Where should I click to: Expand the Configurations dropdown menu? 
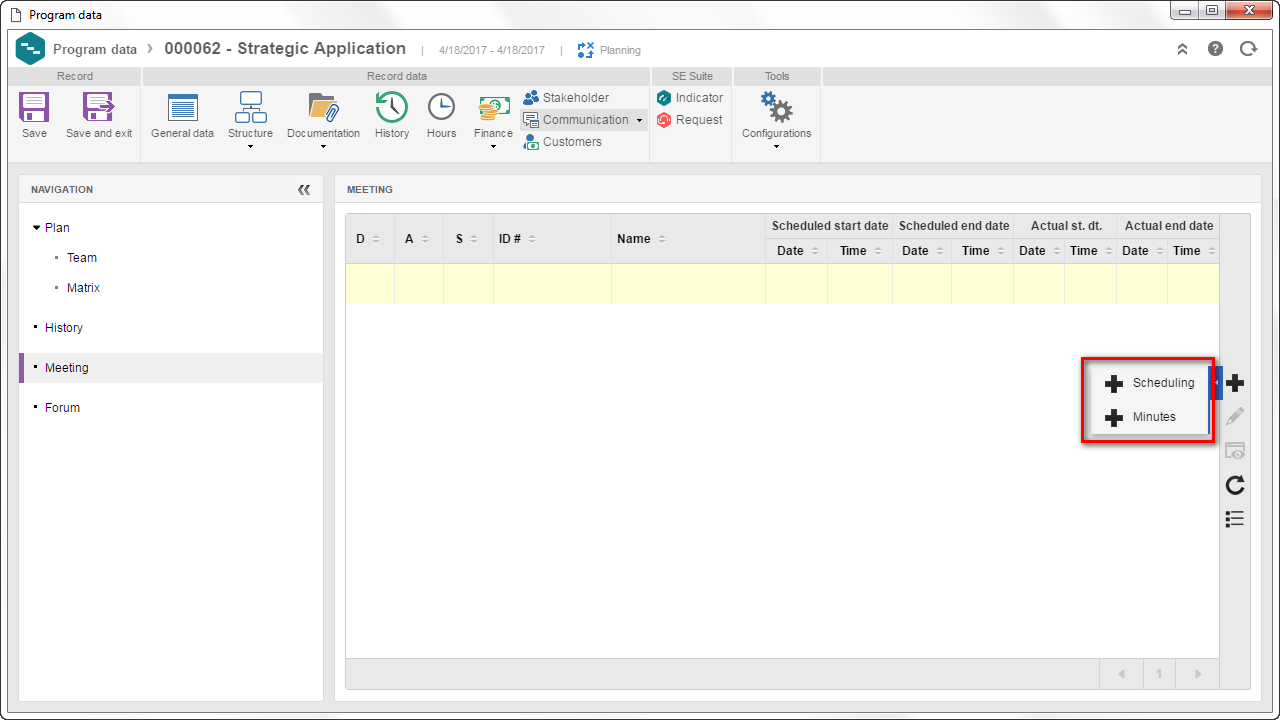(x=776, y=147)
